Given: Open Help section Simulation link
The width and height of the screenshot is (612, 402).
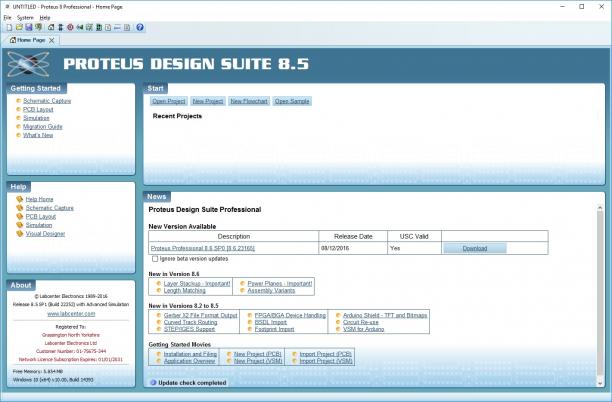Looking at the screenshot, I should (39, 225).
